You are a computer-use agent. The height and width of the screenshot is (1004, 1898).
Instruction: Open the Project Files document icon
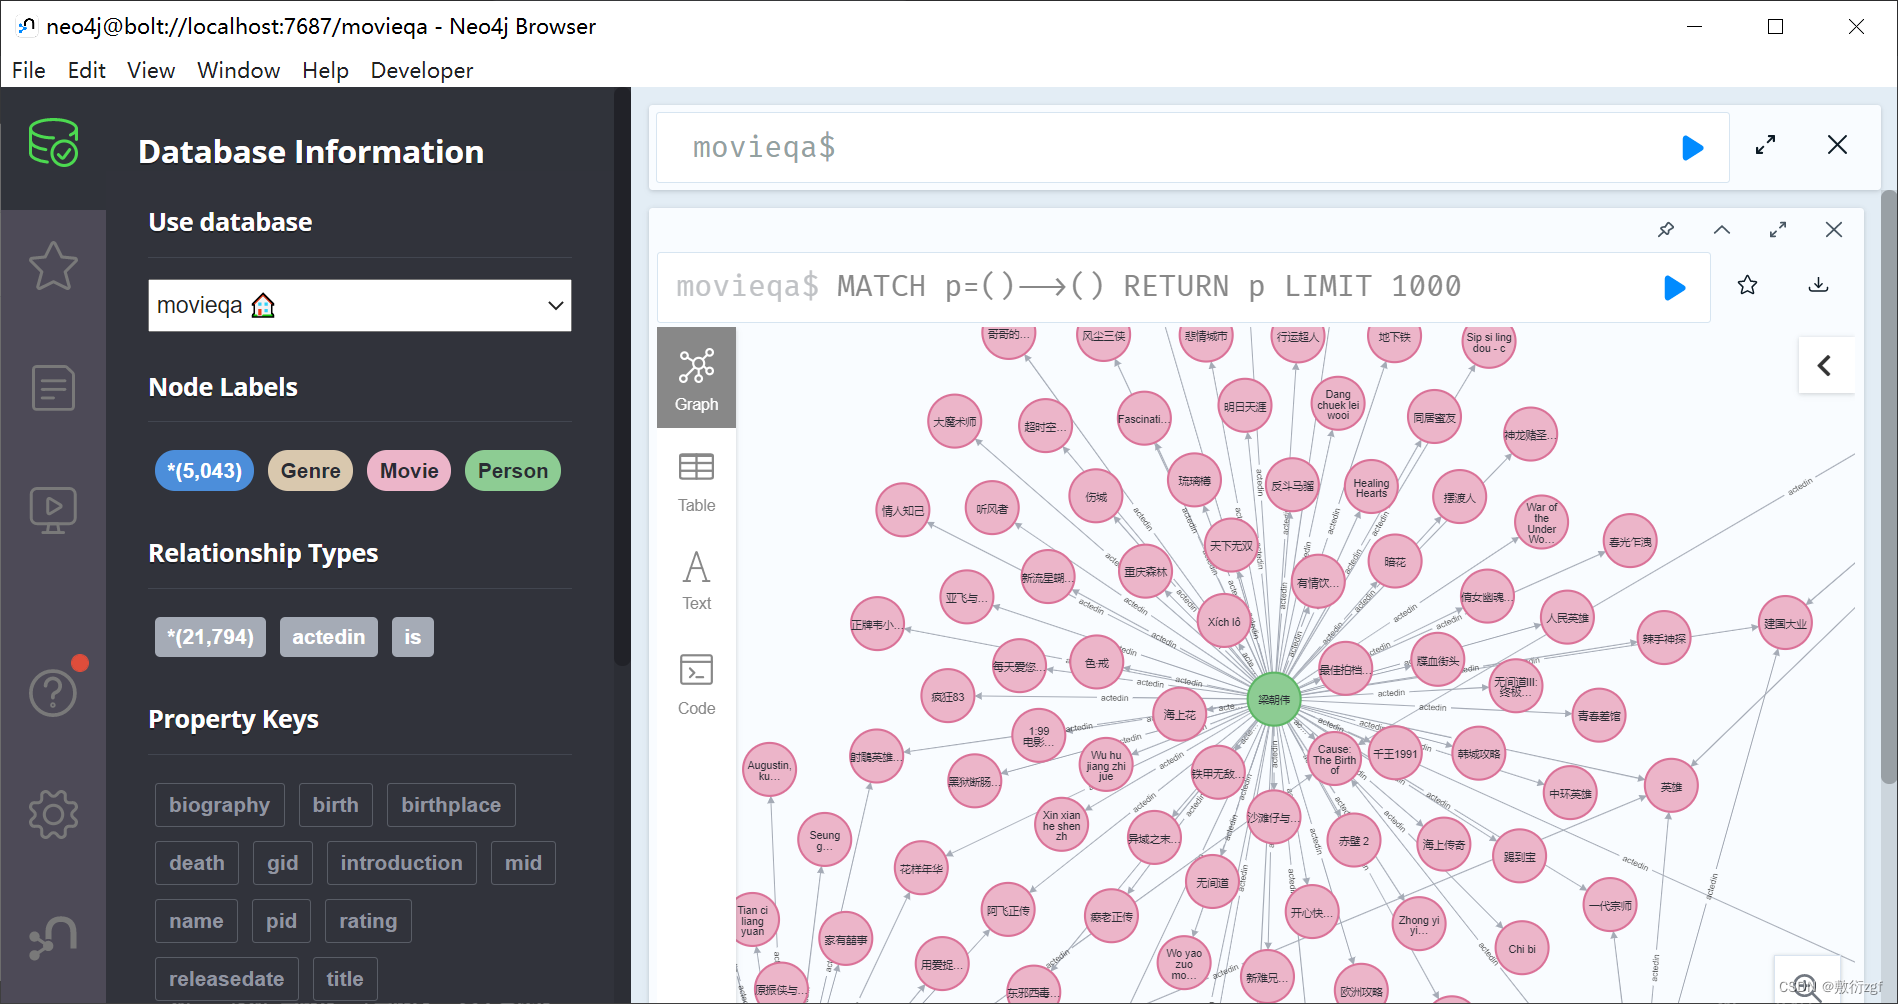53,388
